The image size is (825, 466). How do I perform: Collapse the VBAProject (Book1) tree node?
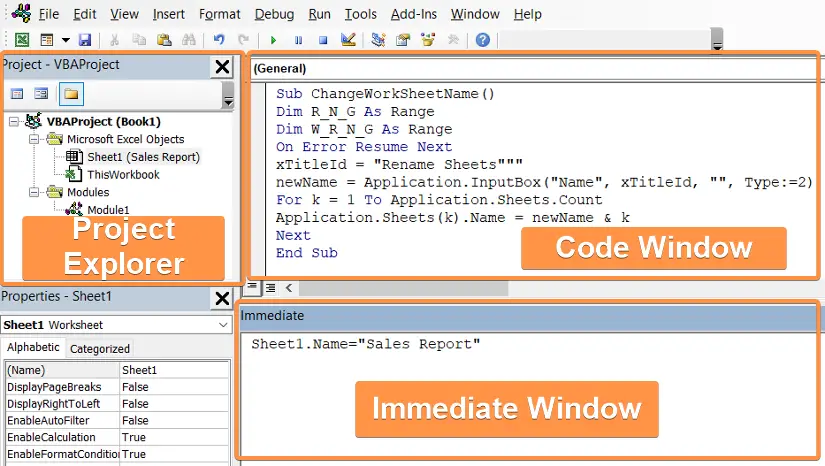click(x=14, y=121)
